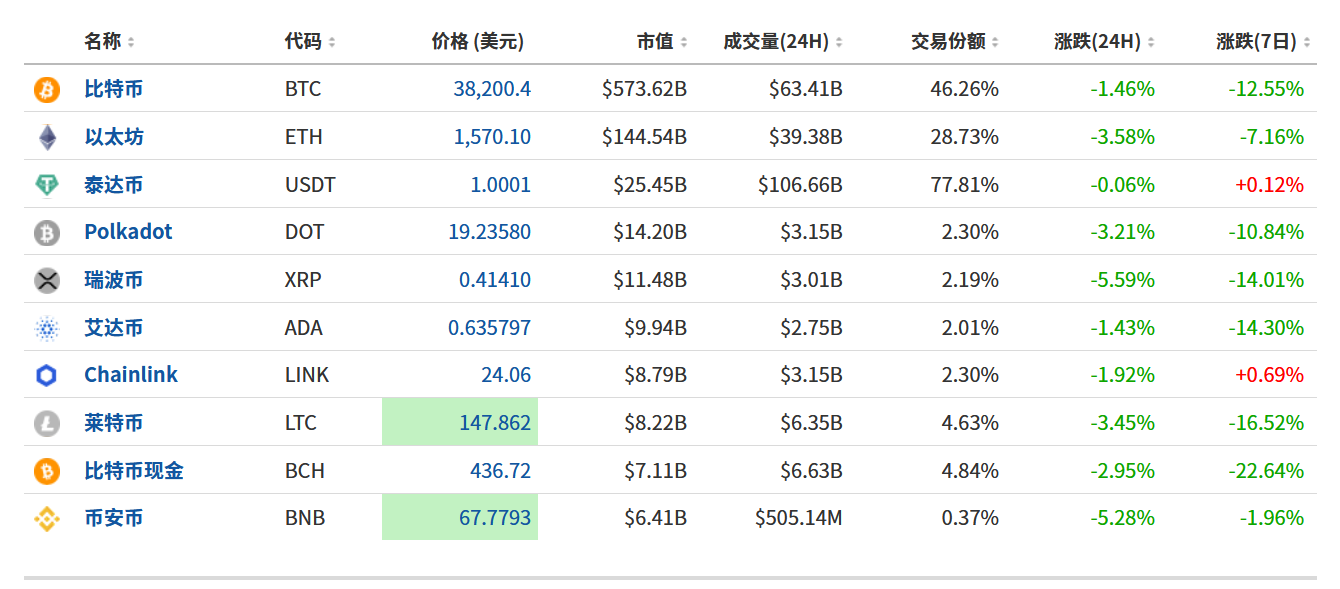This screenshot has height=589, width=1340.
Task: Open the Polkadot coin link
Action: (128, 232)
